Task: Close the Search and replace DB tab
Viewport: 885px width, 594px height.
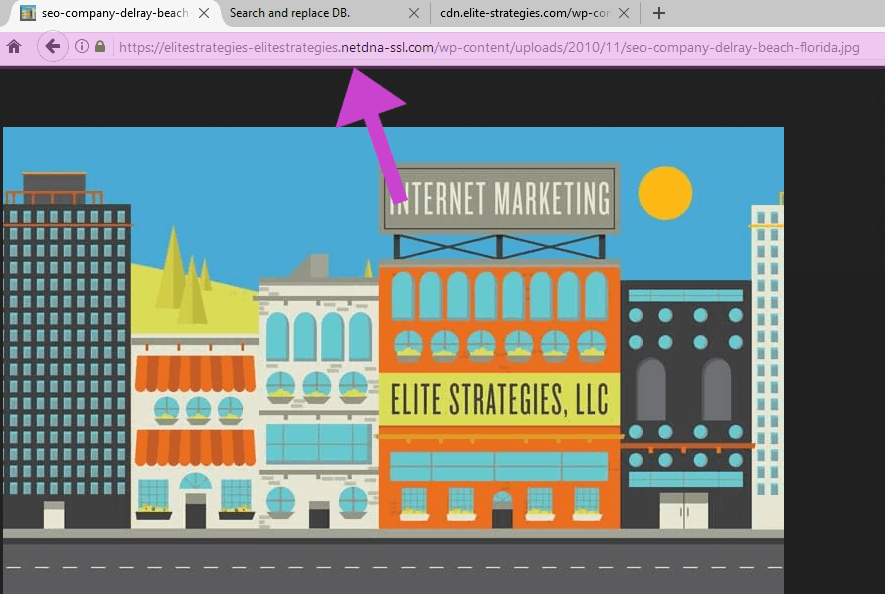Action: [x=414, y=13]
